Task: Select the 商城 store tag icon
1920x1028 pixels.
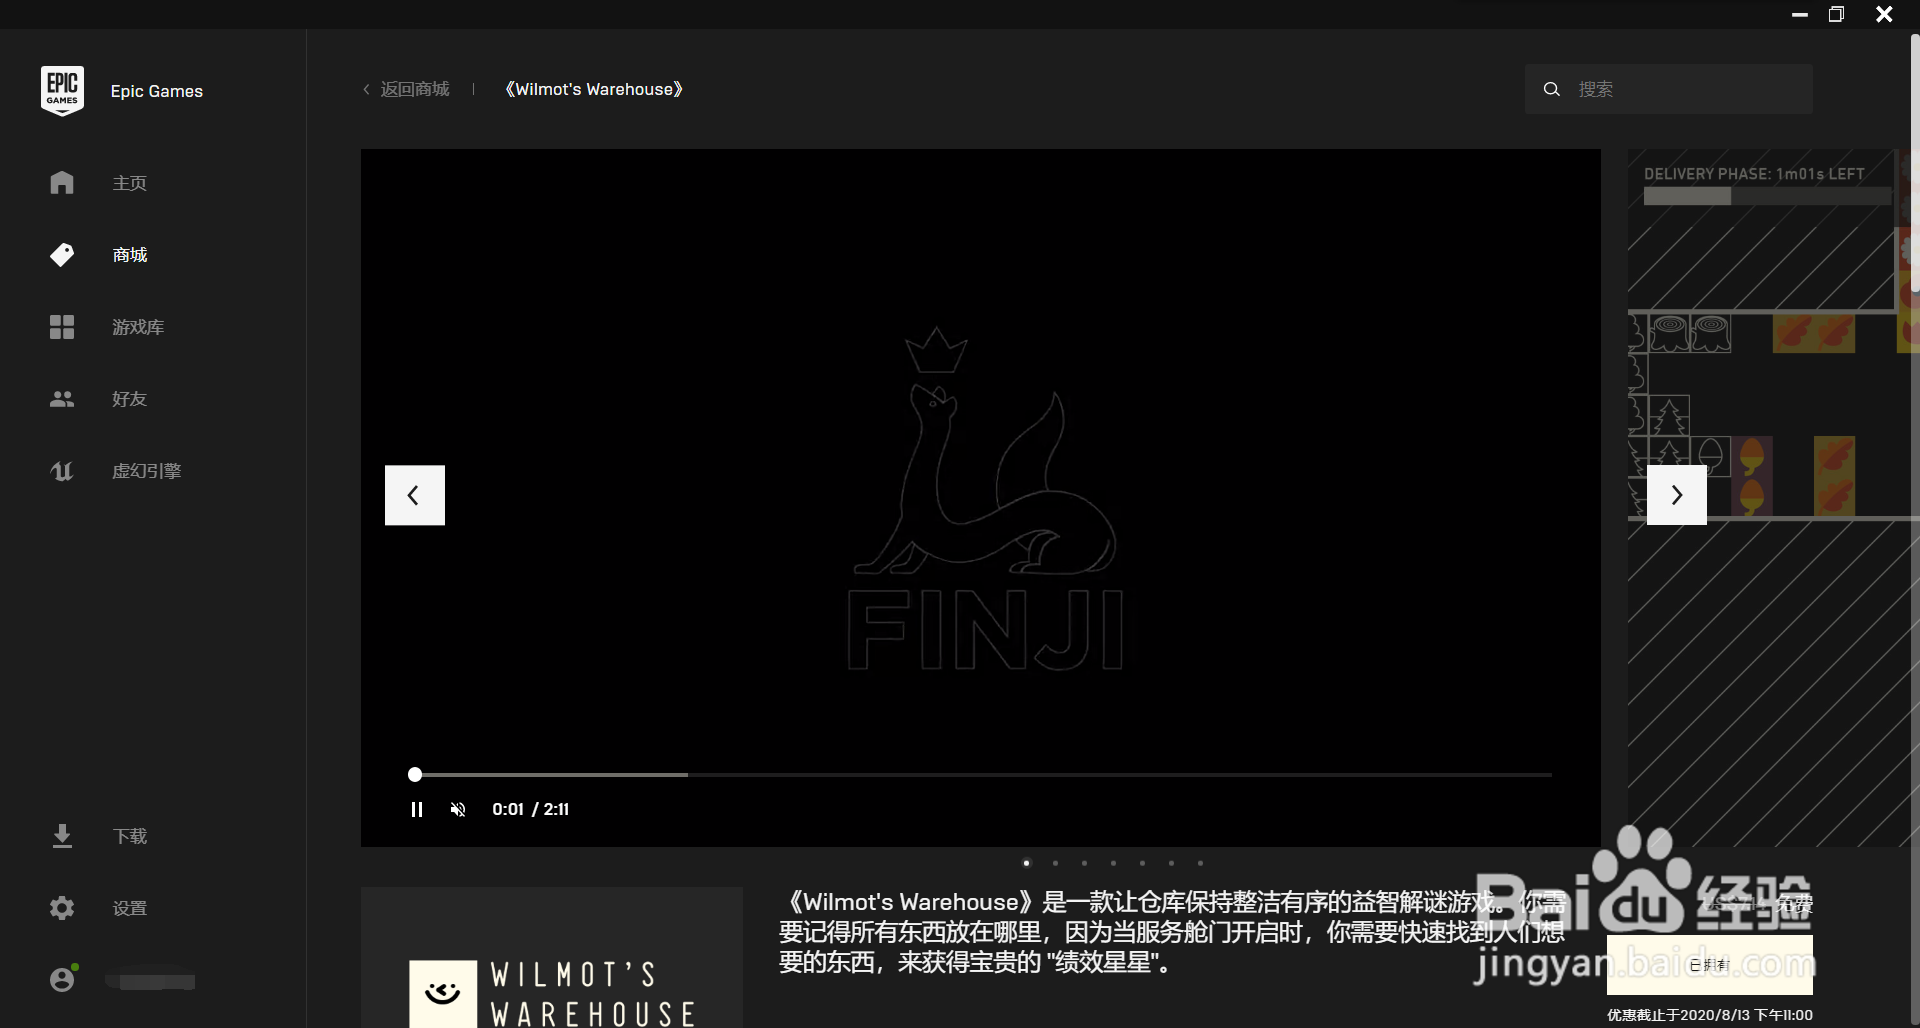Action: pos(62,255)
